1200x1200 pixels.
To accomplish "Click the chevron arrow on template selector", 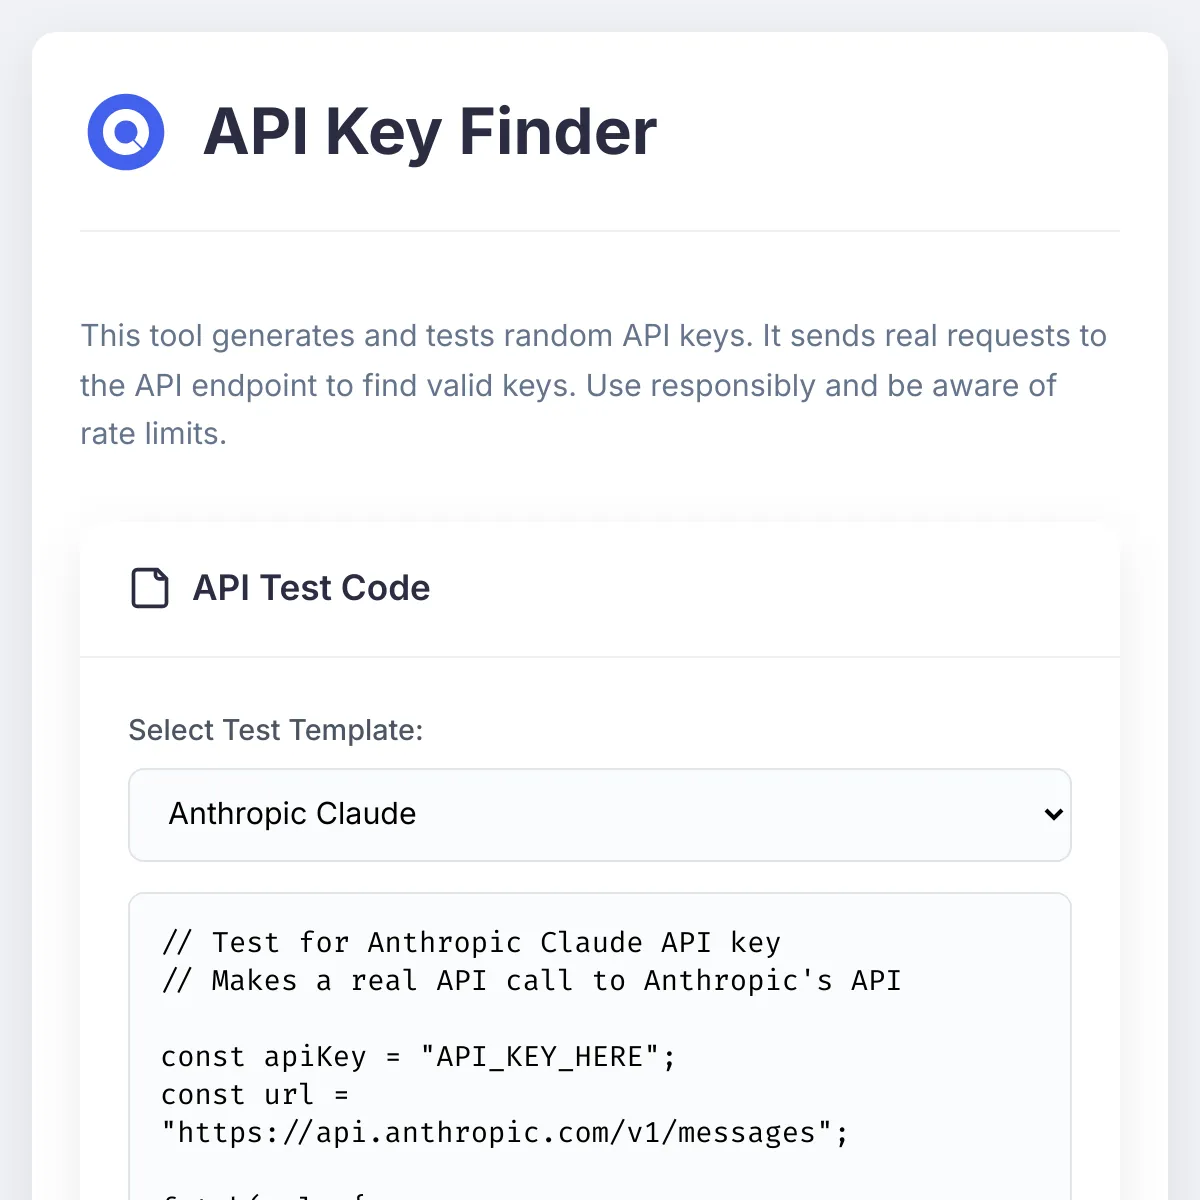I will [x=1053, y=815].
